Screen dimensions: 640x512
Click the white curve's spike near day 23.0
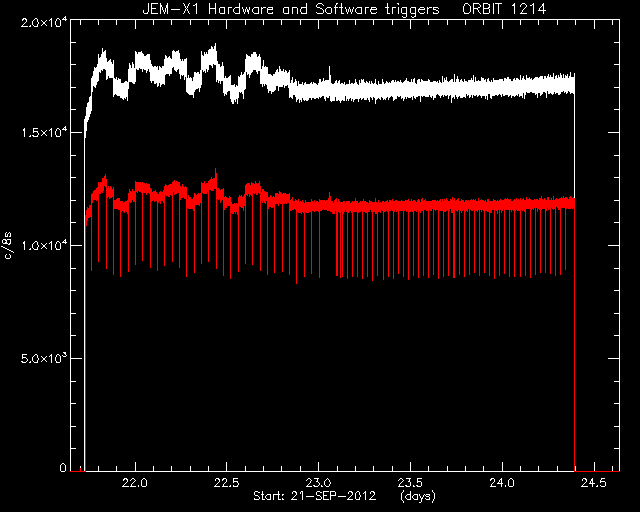329,73
